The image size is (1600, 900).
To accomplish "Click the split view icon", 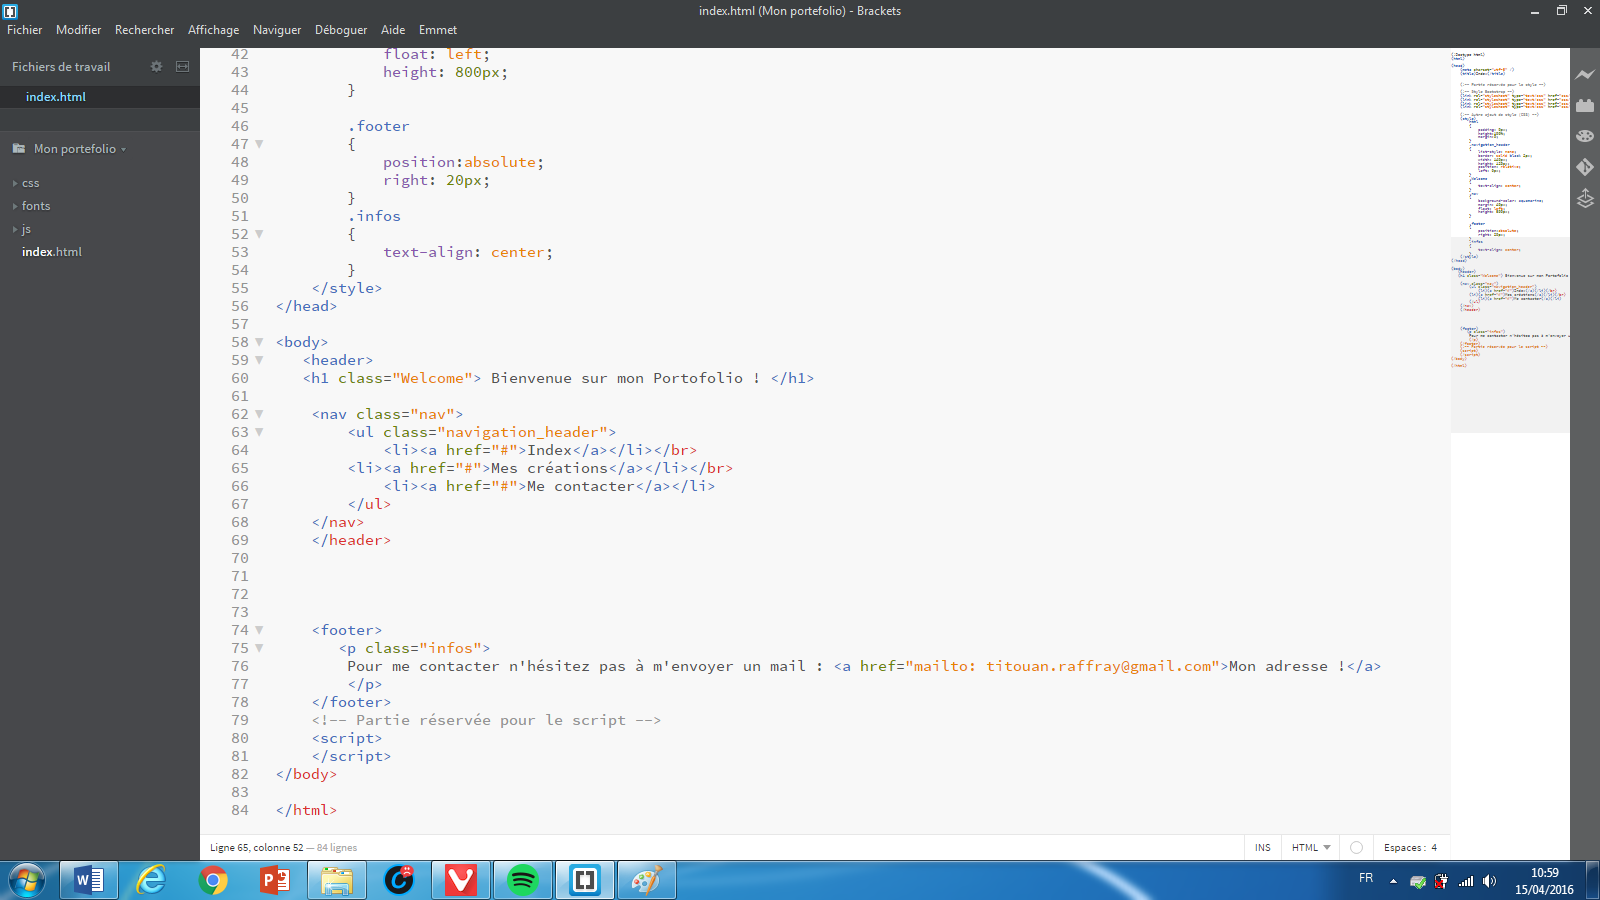I will [182, 66].
